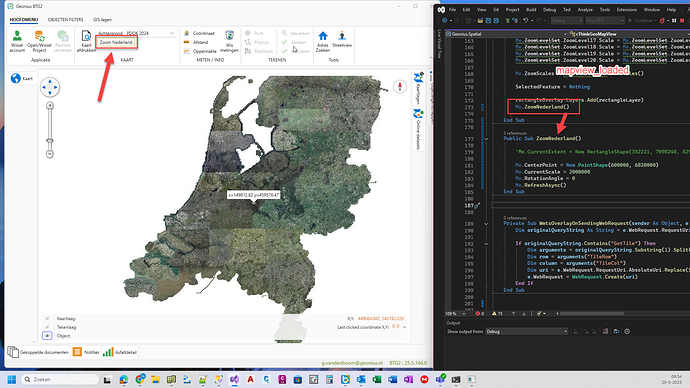Click the map compass north icon
Screen dimensions: 690x388
(x=400, y=87)
